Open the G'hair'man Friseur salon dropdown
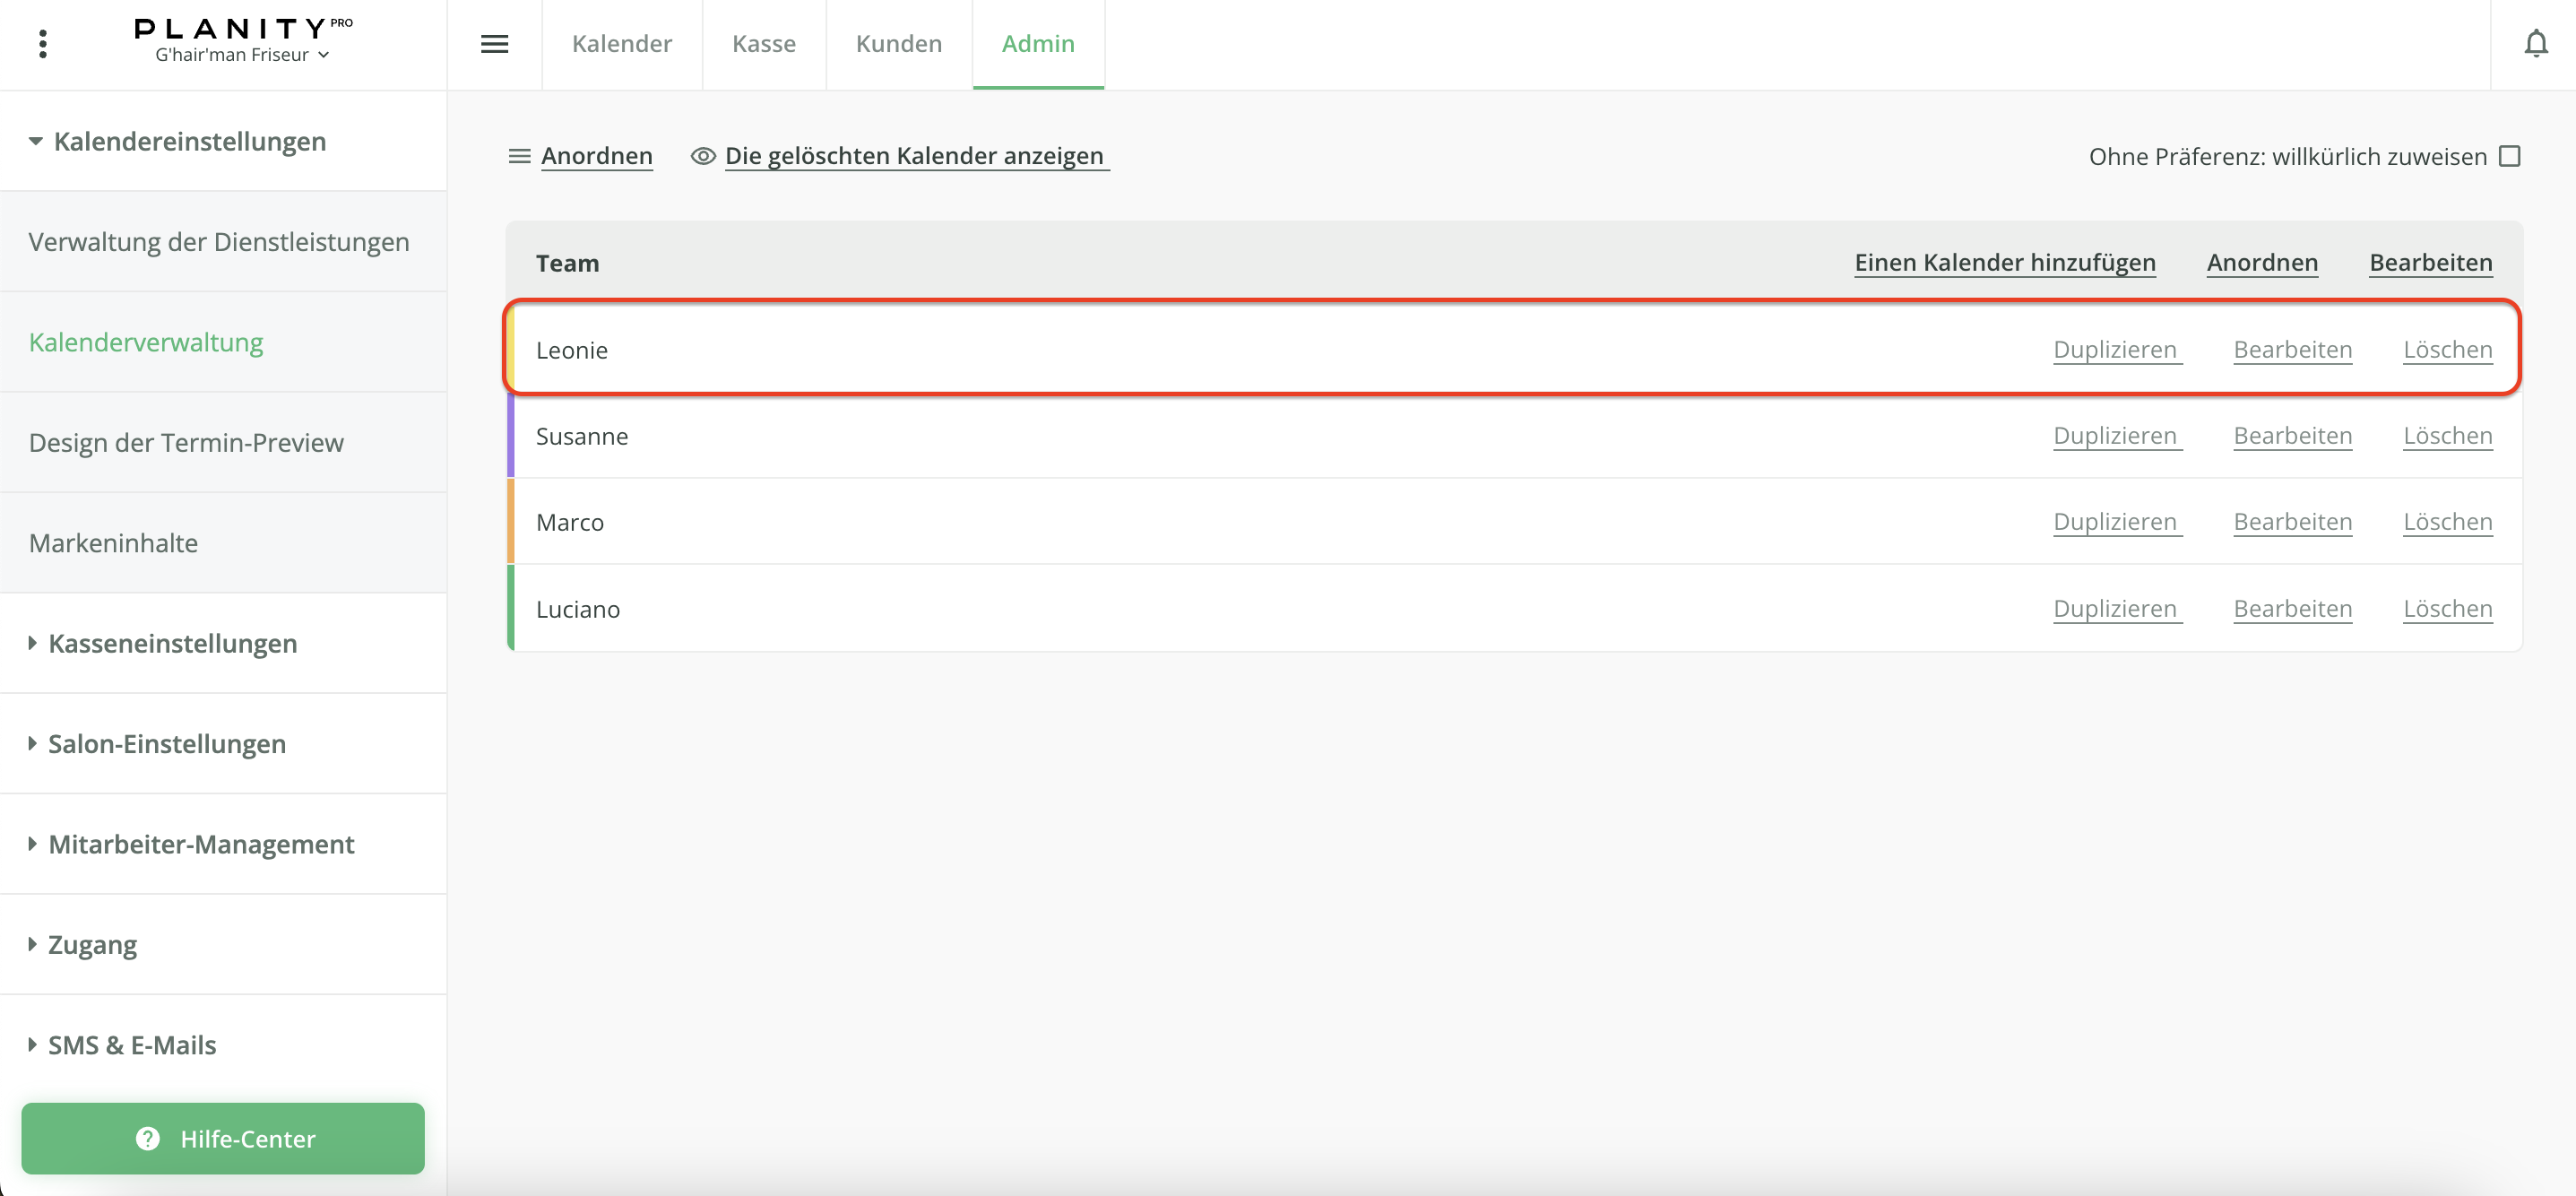The image size is (2576, 1196). tap(242, 55)
